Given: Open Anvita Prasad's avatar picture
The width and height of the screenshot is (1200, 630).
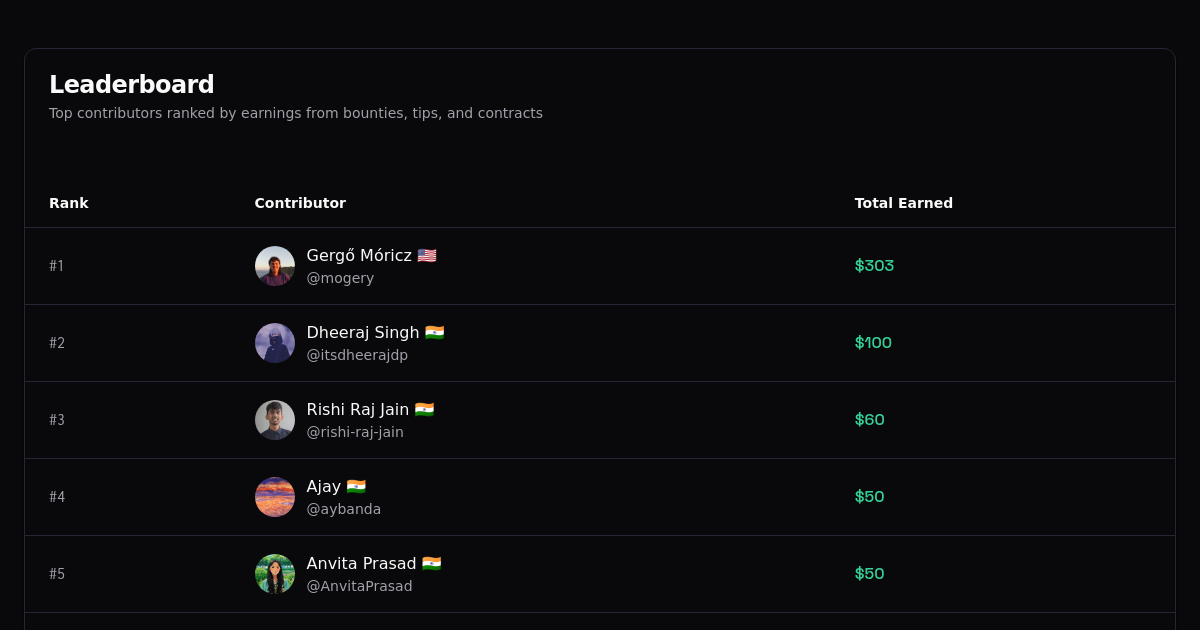Looking at the screenshot, I should point(275,574).
